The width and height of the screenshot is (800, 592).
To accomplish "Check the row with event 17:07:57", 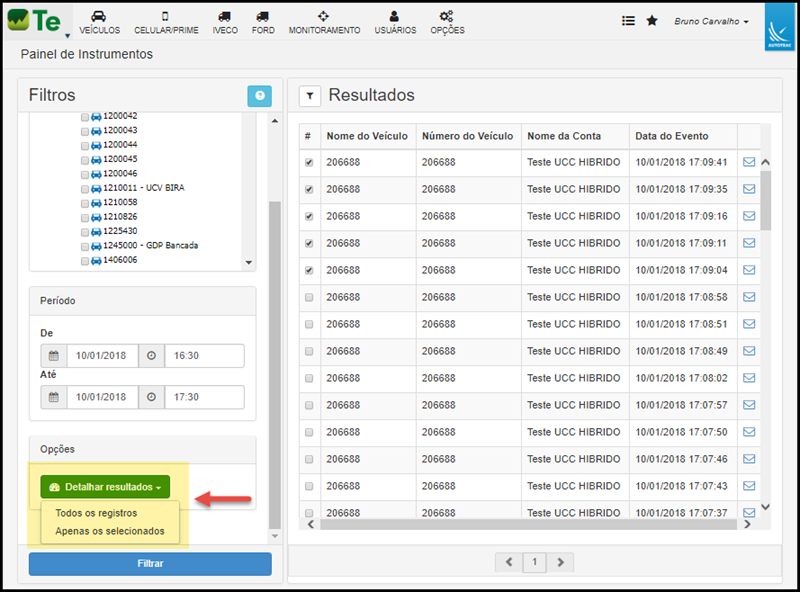I will coord(309,405).
